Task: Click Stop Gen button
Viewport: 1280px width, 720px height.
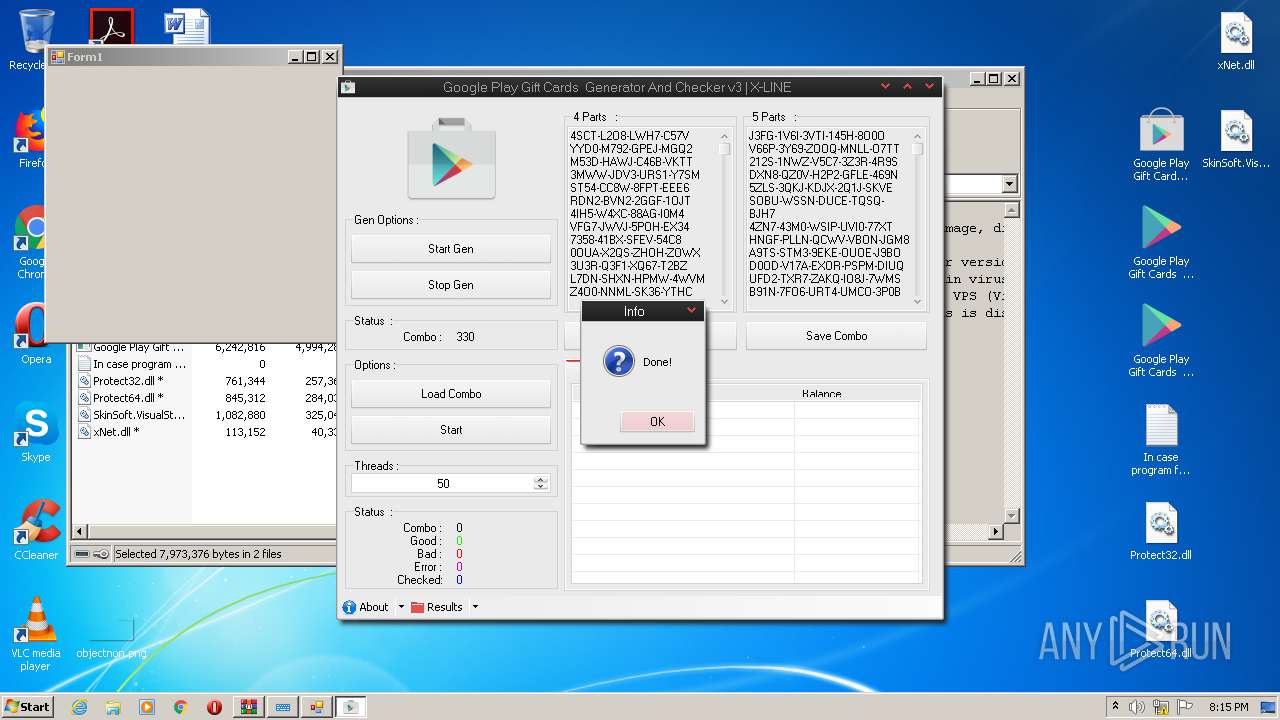Action: point(451,285)
